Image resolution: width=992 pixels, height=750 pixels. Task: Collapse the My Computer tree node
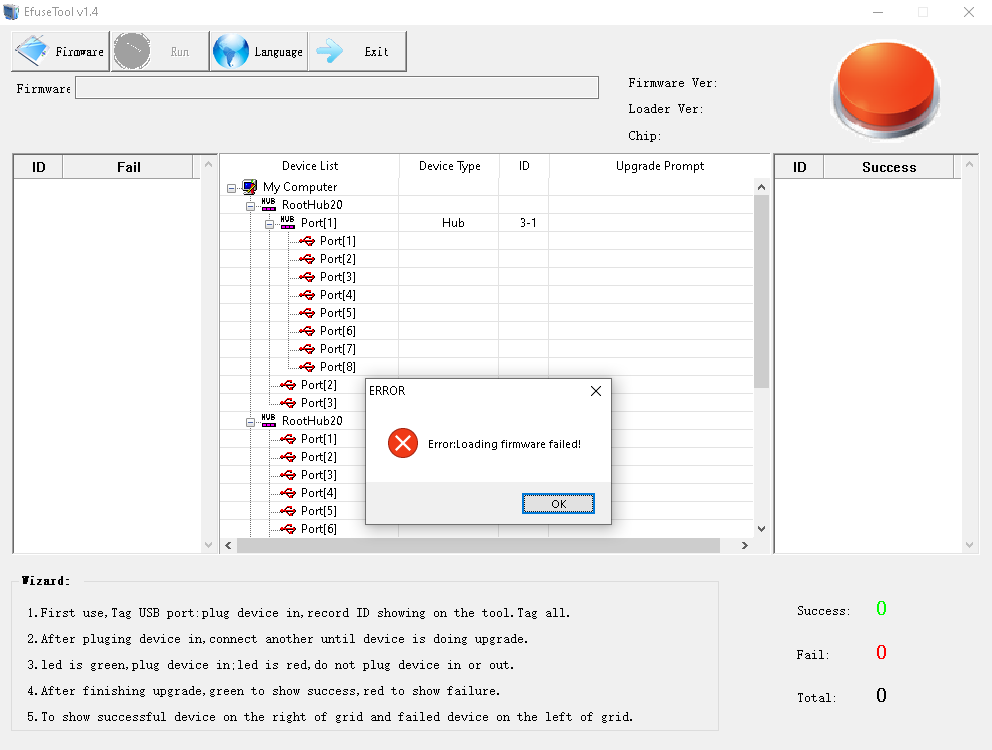pyautogui.click(x=232, y=187)
